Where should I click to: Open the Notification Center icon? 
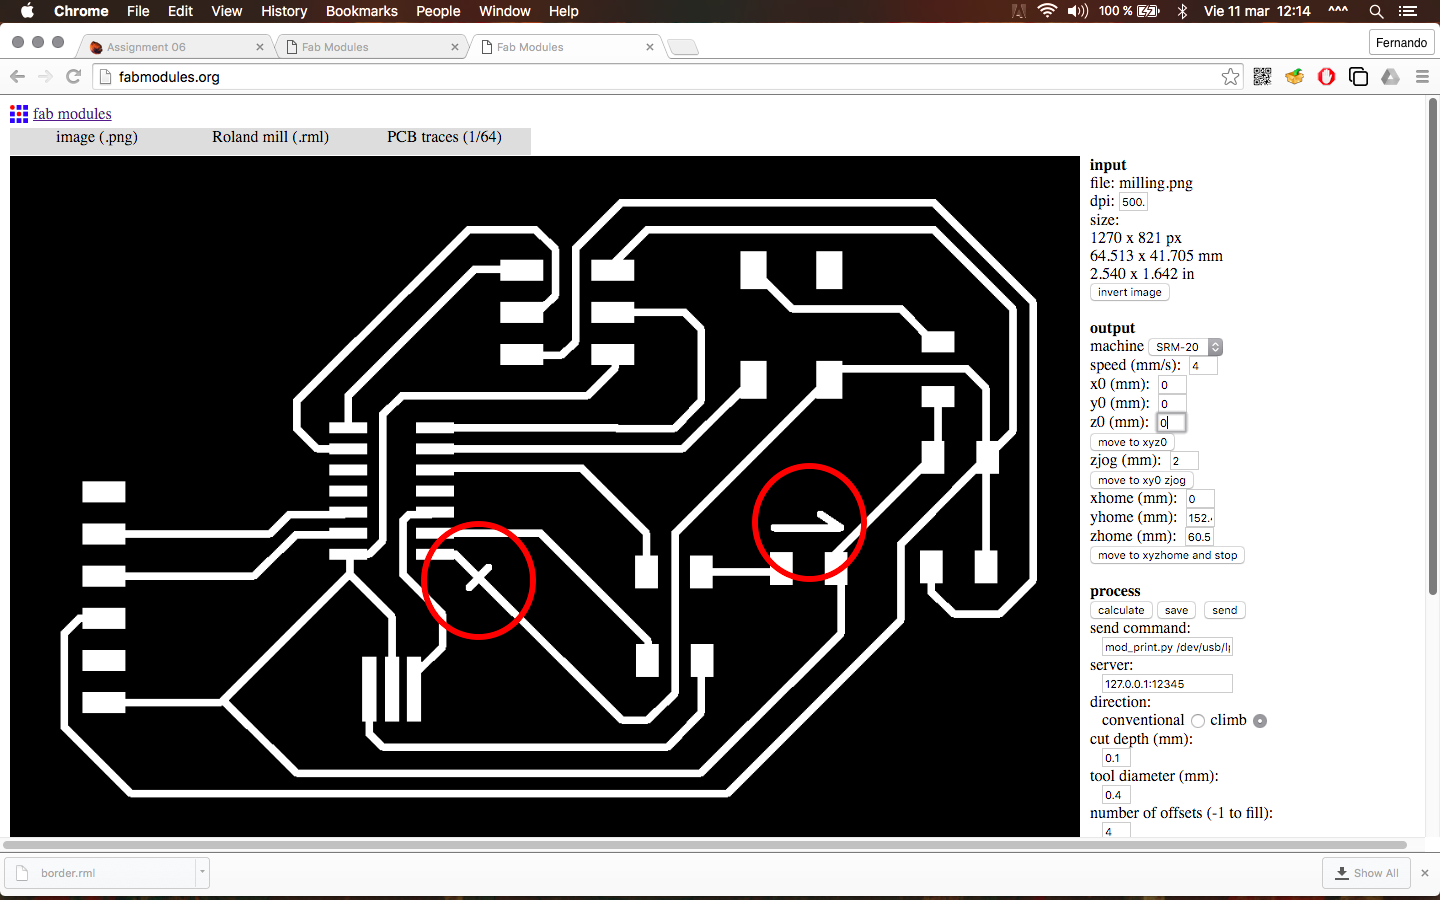coord(1408,11)
